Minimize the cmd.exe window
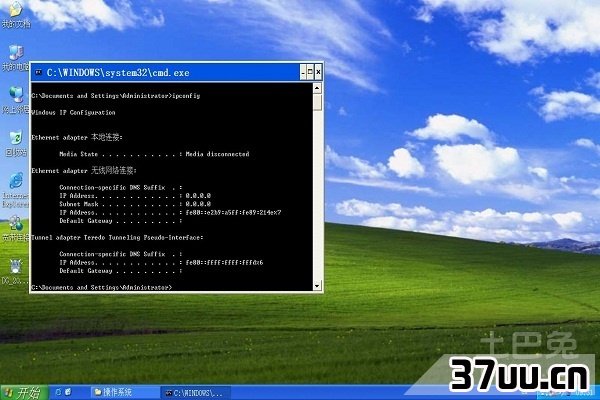600x400 pixels. click(x=303, y=72)
